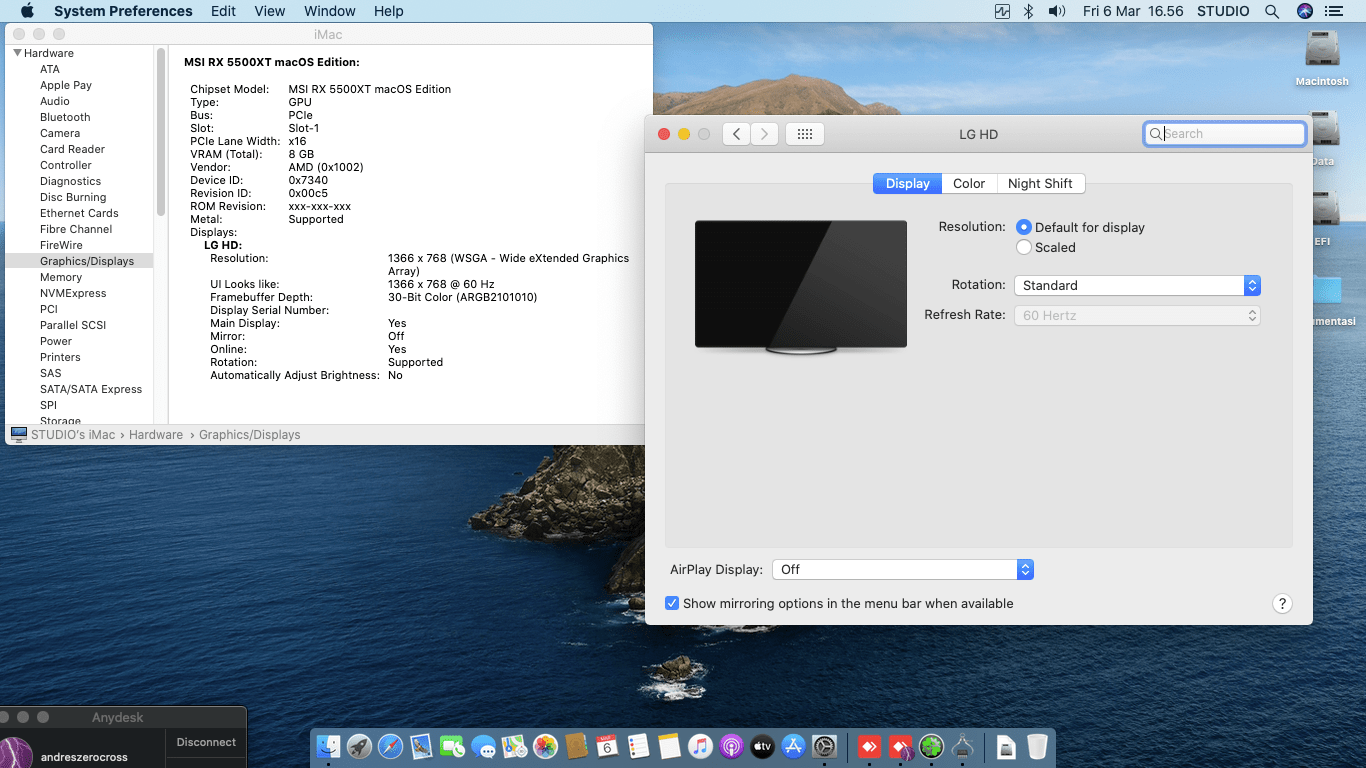This screenshot has height=768, width=1366.
Task: Open App Store from the Dock
Action: point(793,746)
